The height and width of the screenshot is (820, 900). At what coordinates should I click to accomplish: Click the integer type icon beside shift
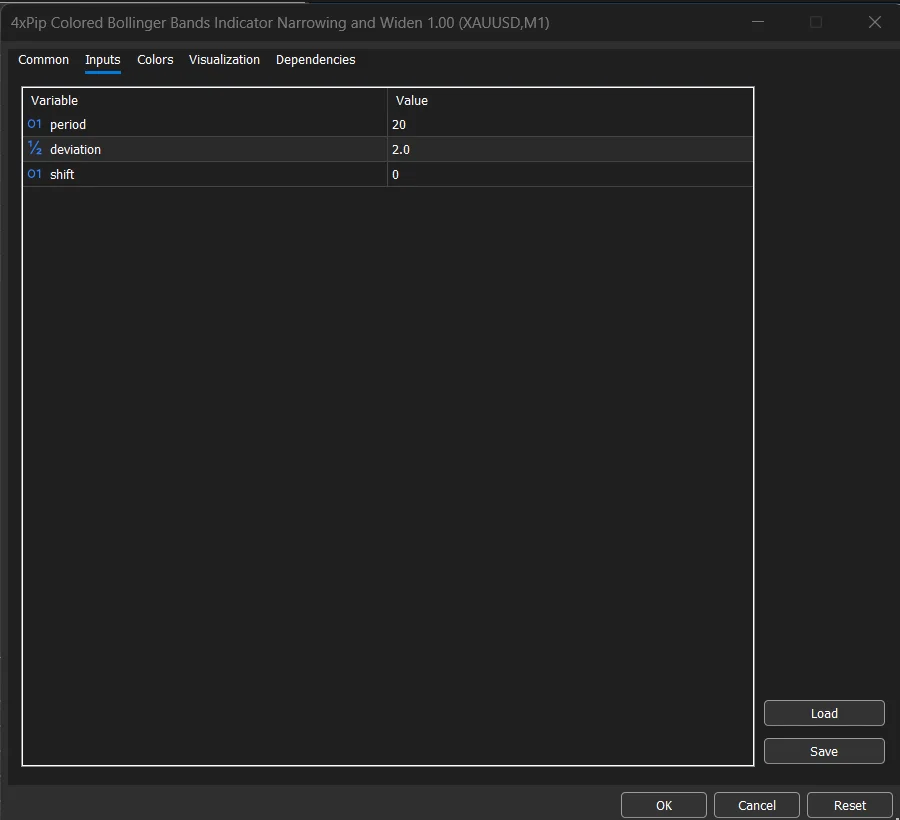pyautogui.click(x=35, y=174)
